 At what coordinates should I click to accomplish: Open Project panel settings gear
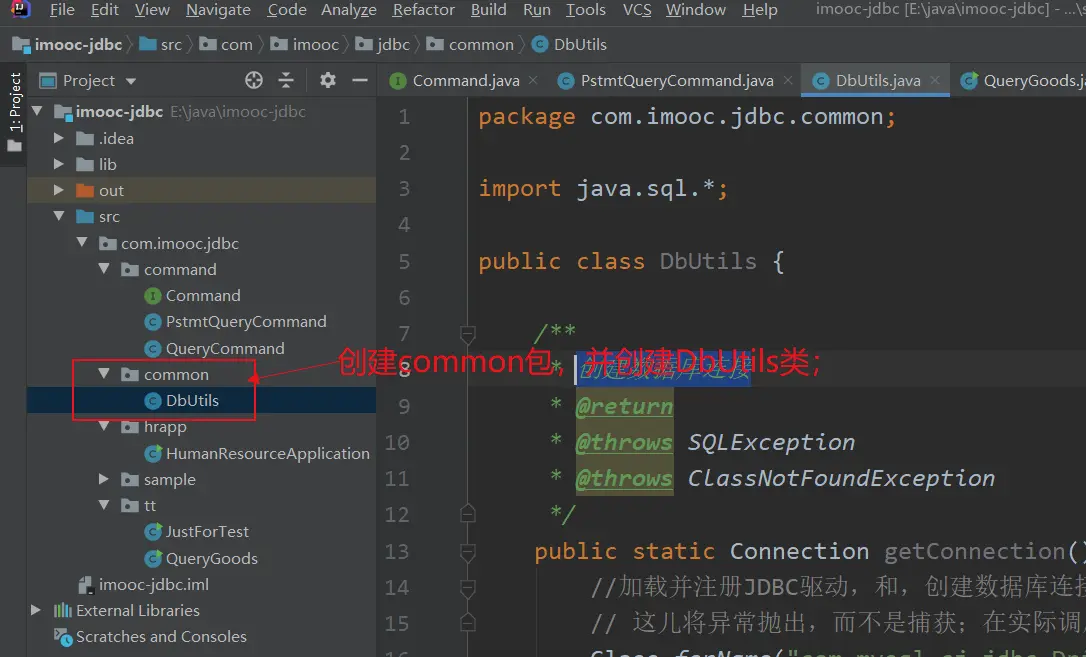(x=328, y=81)
